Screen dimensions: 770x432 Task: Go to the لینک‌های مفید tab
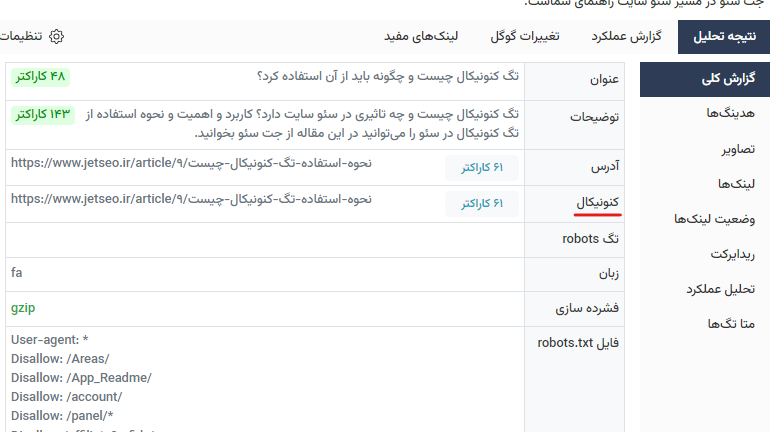421,36
